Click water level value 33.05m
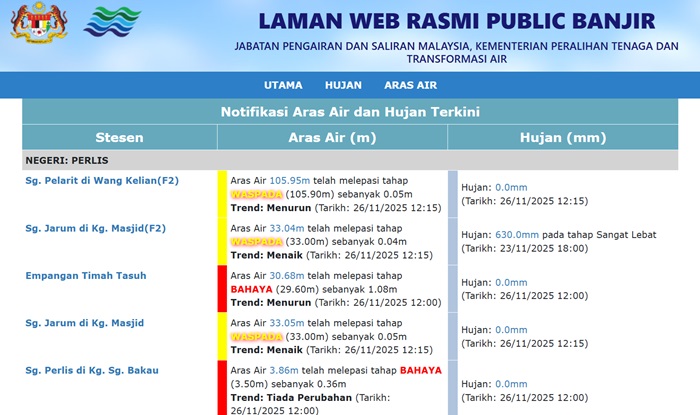This screenshot has width=700, height=415. (287, 323)
